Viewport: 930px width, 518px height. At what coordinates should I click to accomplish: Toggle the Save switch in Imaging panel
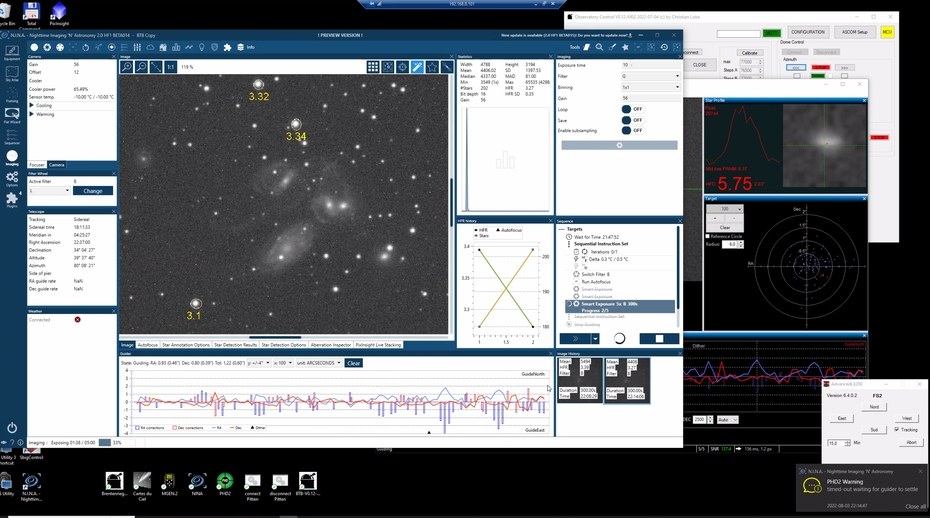(632, 119)
